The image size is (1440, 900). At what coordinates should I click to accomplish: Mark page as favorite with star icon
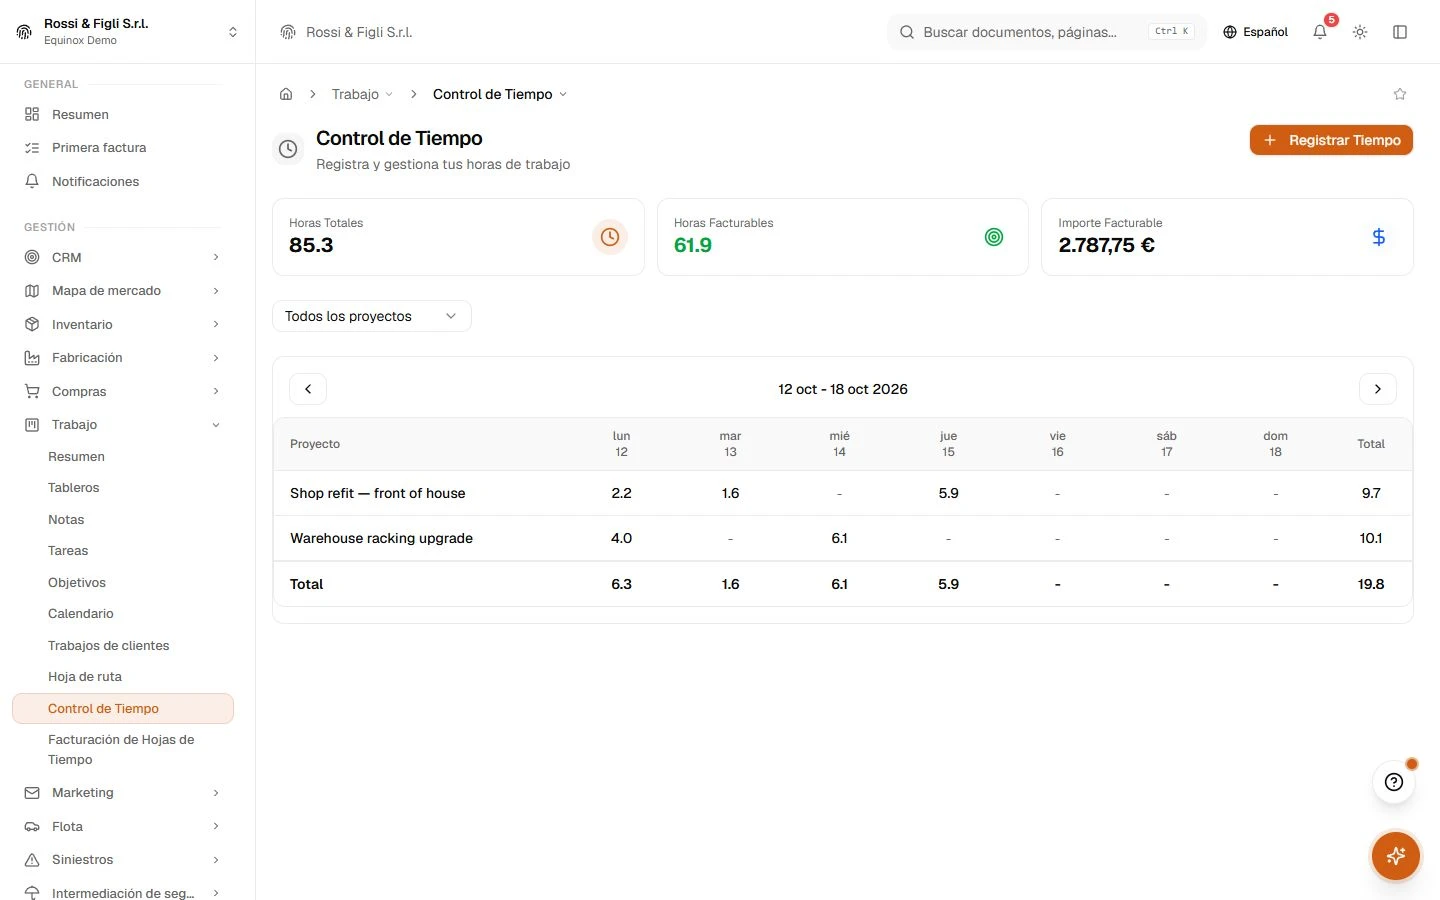click(1400, 94)
